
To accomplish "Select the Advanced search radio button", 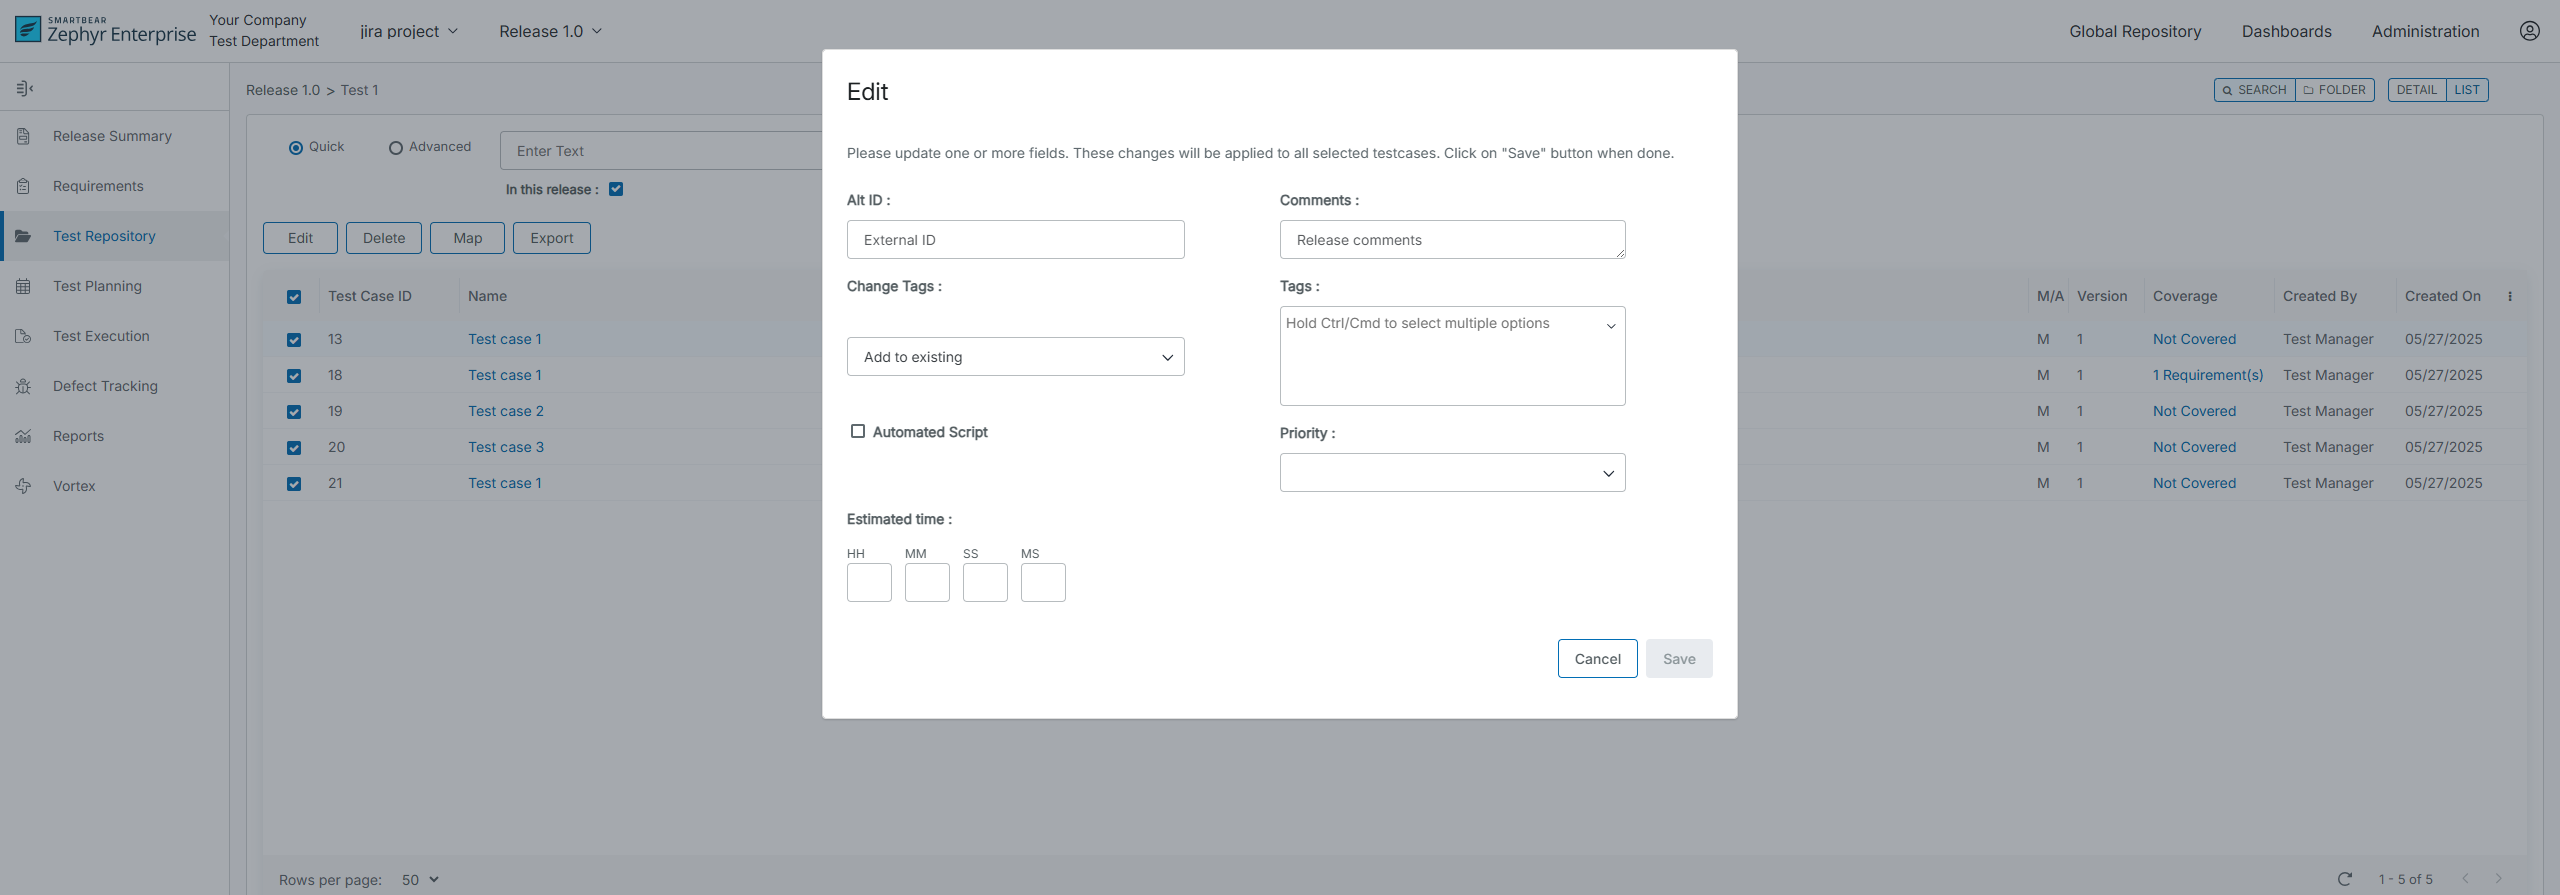I will pyautogui.click(x=396, y=148).
